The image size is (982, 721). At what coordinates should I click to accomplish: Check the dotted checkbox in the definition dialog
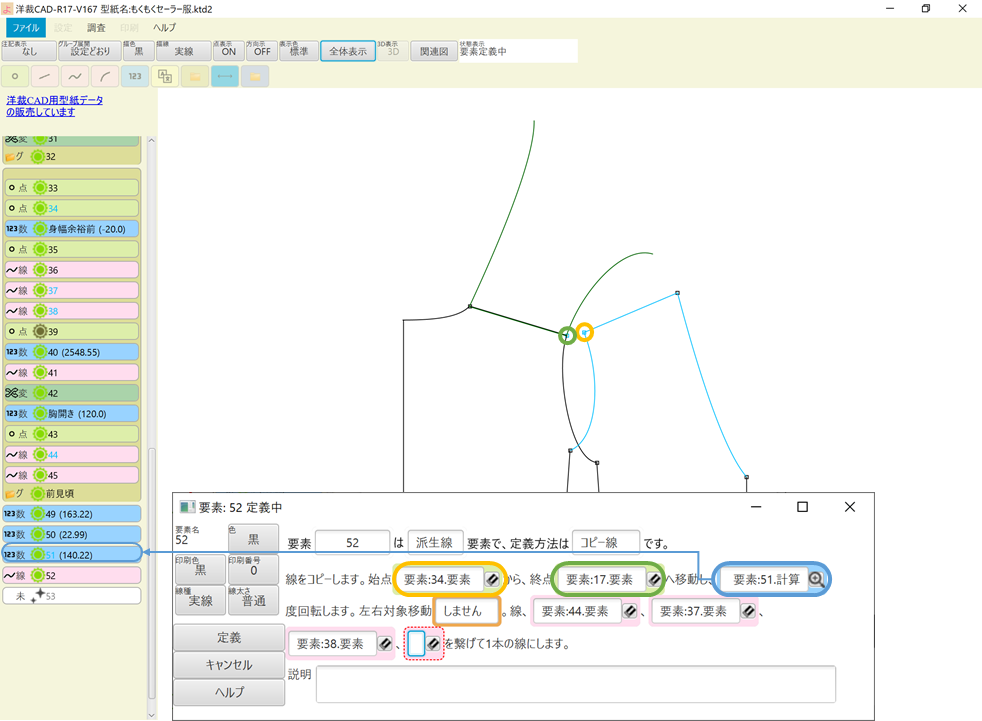pos(414,643)
